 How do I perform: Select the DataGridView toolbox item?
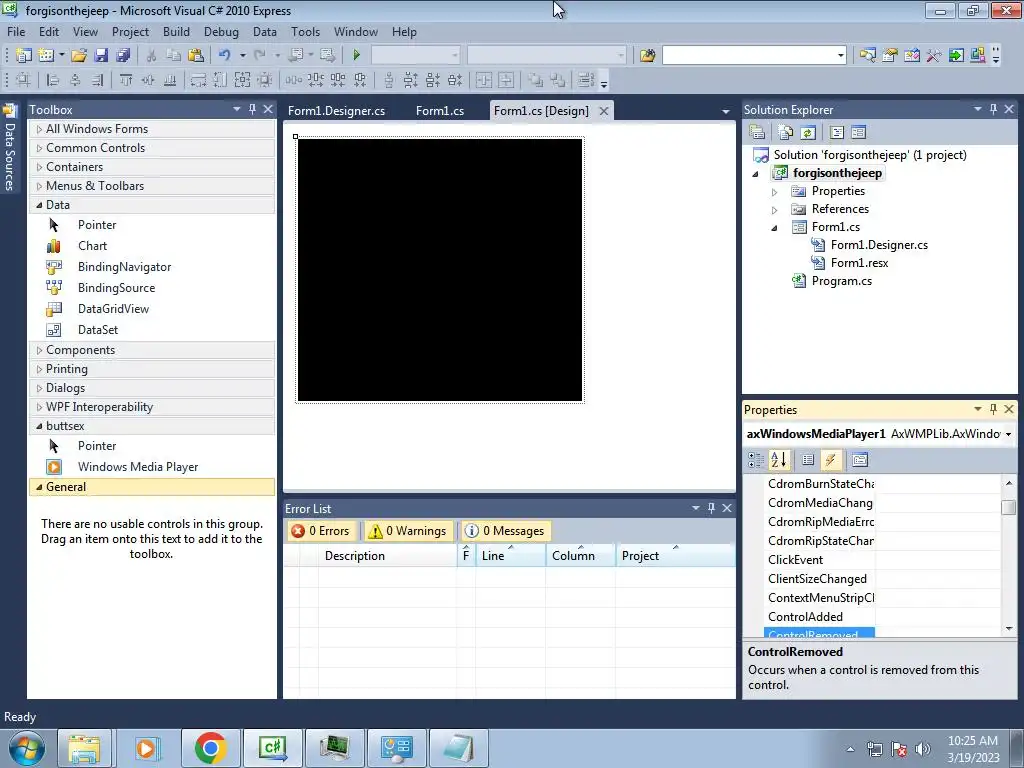(x=113, y=309)
